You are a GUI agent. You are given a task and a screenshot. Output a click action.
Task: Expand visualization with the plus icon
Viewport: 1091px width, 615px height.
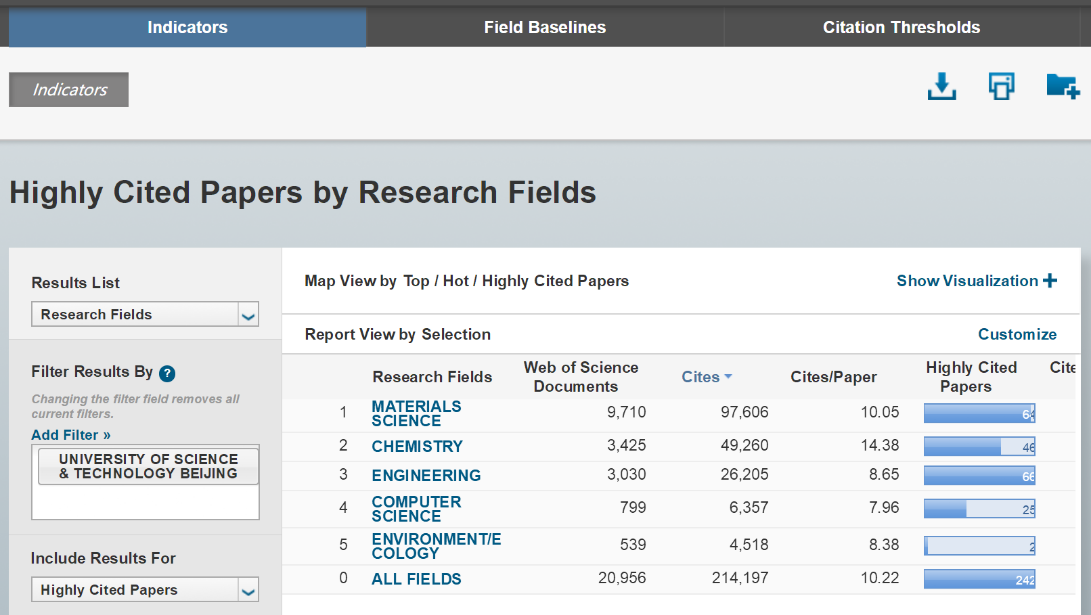[x=1050, y=281]
